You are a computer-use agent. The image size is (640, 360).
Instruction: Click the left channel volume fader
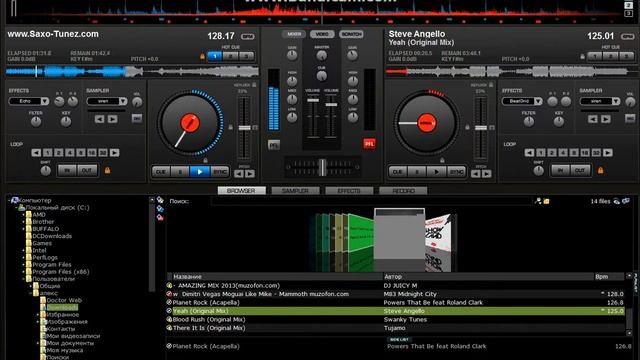[x=313, y=100]
